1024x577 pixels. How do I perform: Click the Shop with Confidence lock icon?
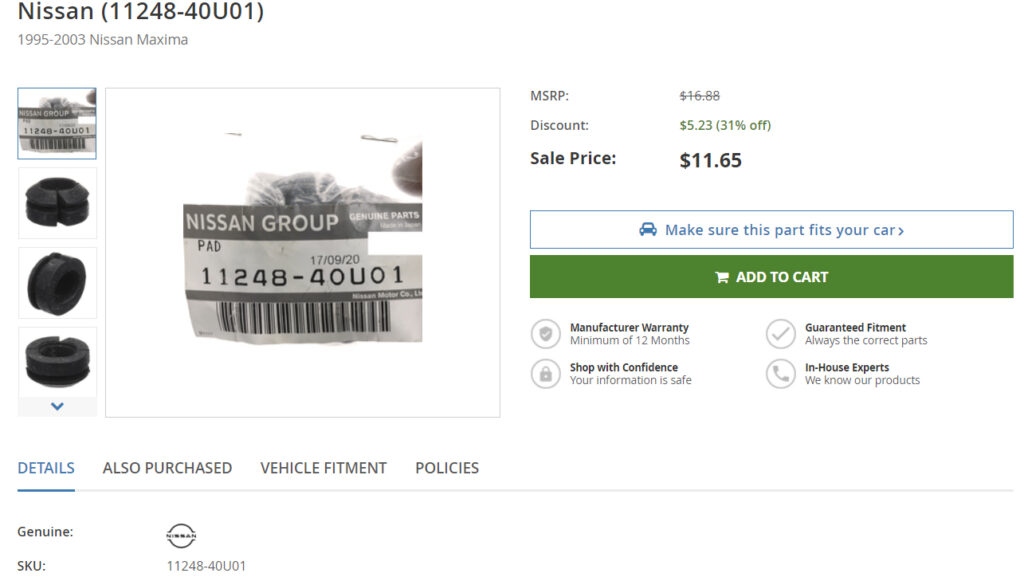546,374
